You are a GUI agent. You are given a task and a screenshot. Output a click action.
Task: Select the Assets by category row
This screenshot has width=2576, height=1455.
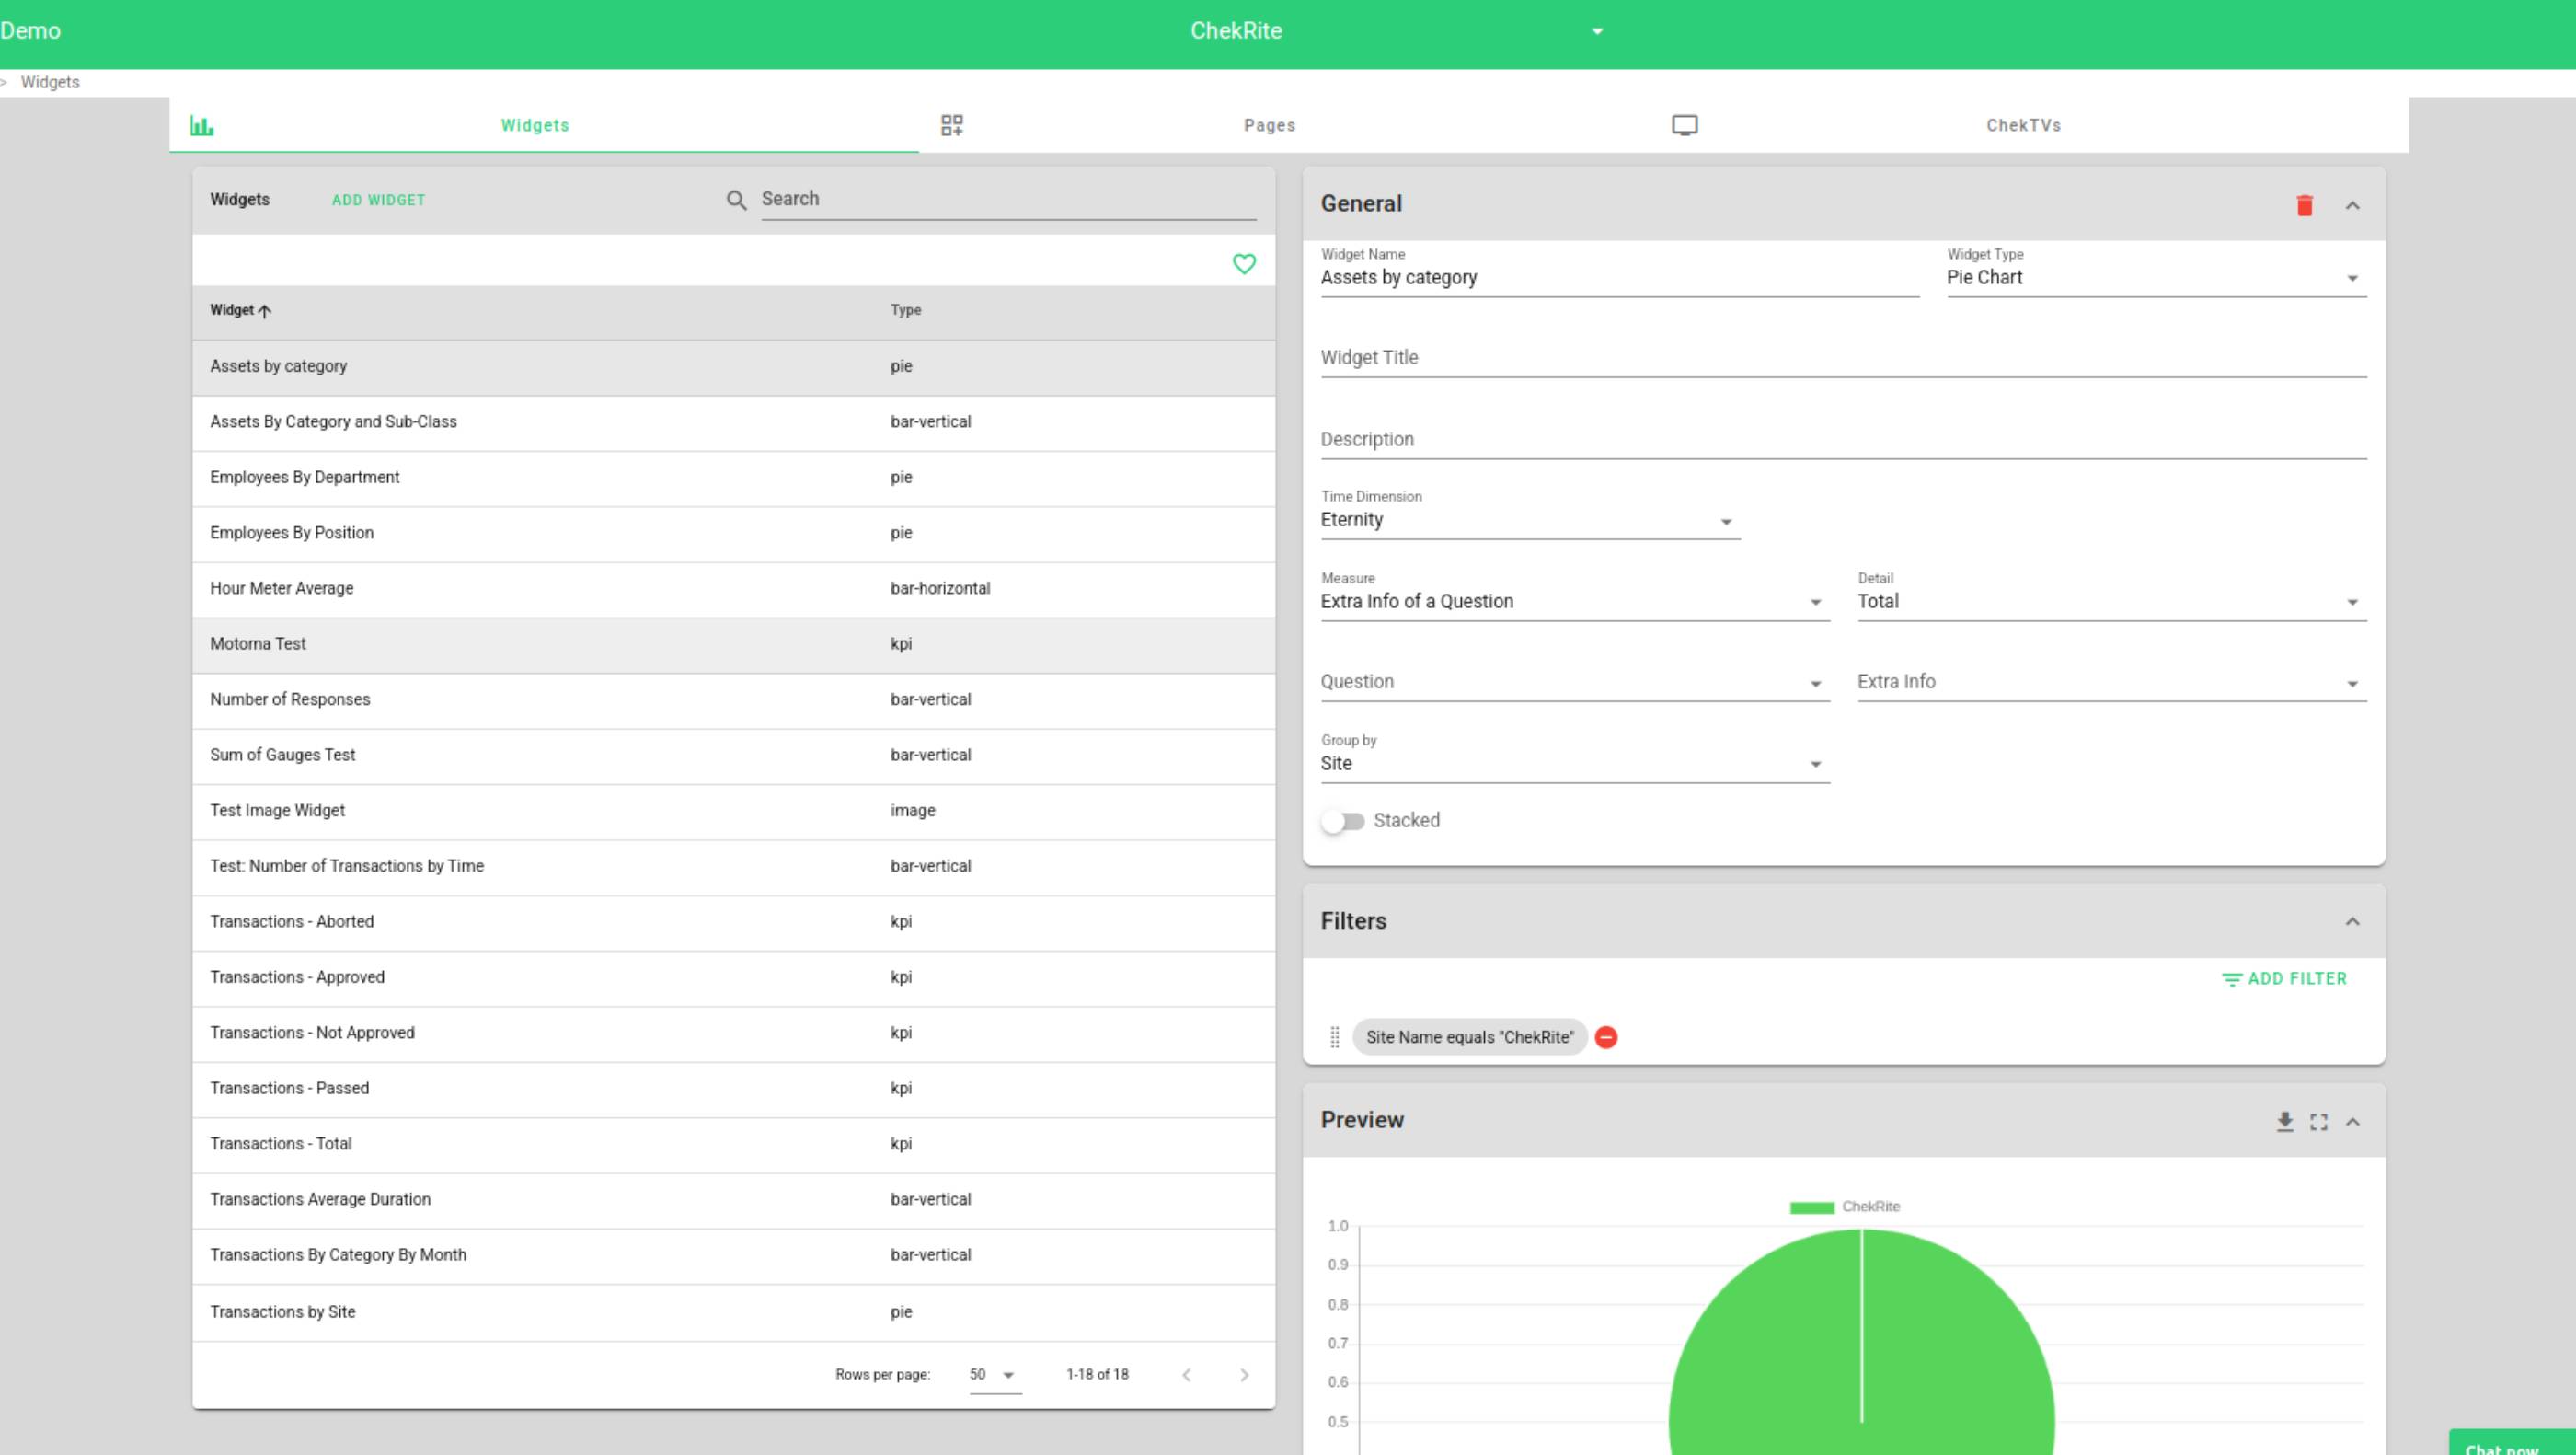click(733, 367)
